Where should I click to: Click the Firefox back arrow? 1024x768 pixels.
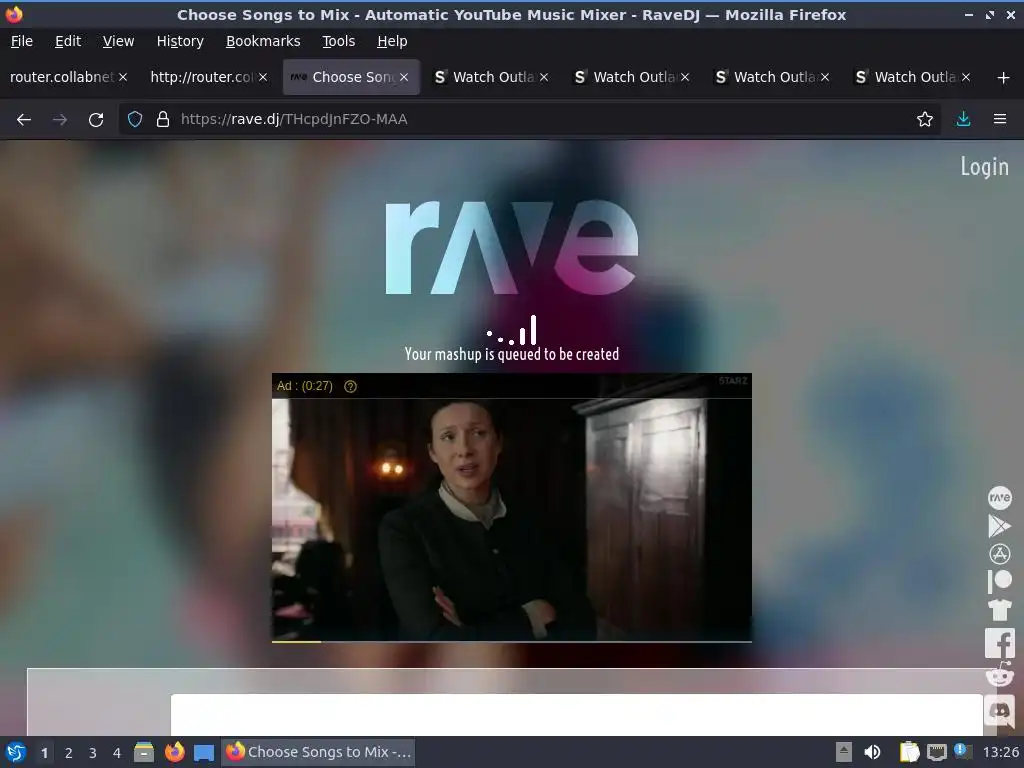(24, 120)
